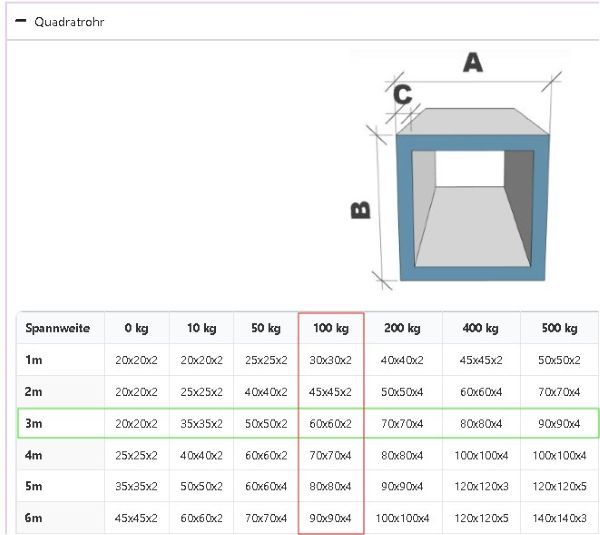Image resolution: width=600 pixels, height=535 pixels.
Task: Click the 500 kg column header
Action: click(558, 328)
